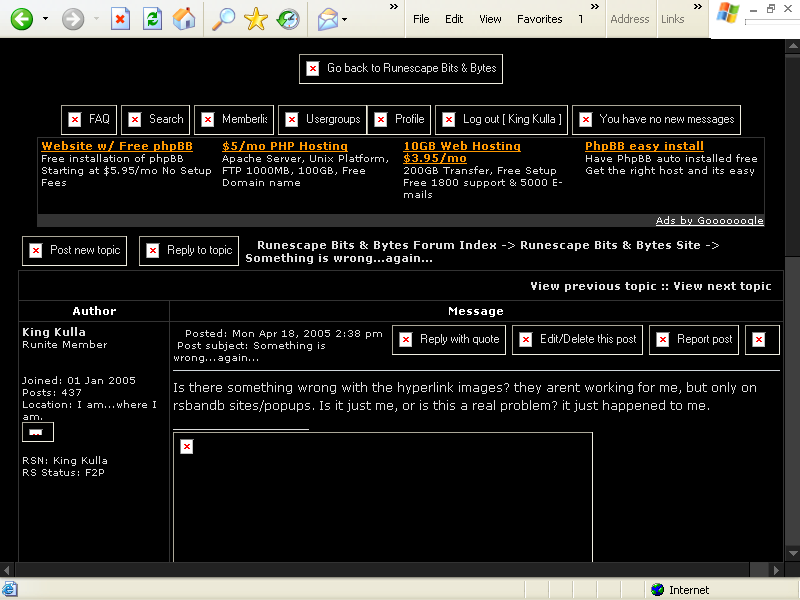Image resolution: width=800 pixels, height=600 pixels.
Task: Click broken image icon in signature box
Action: pos(187,447)
